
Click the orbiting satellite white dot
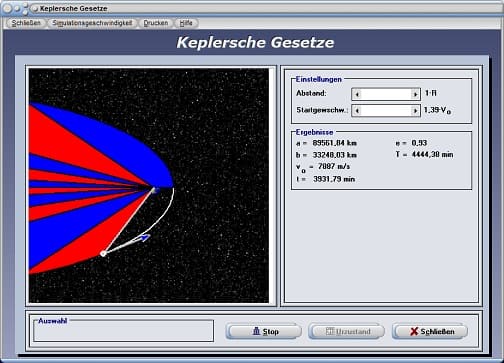pos(103,254)
